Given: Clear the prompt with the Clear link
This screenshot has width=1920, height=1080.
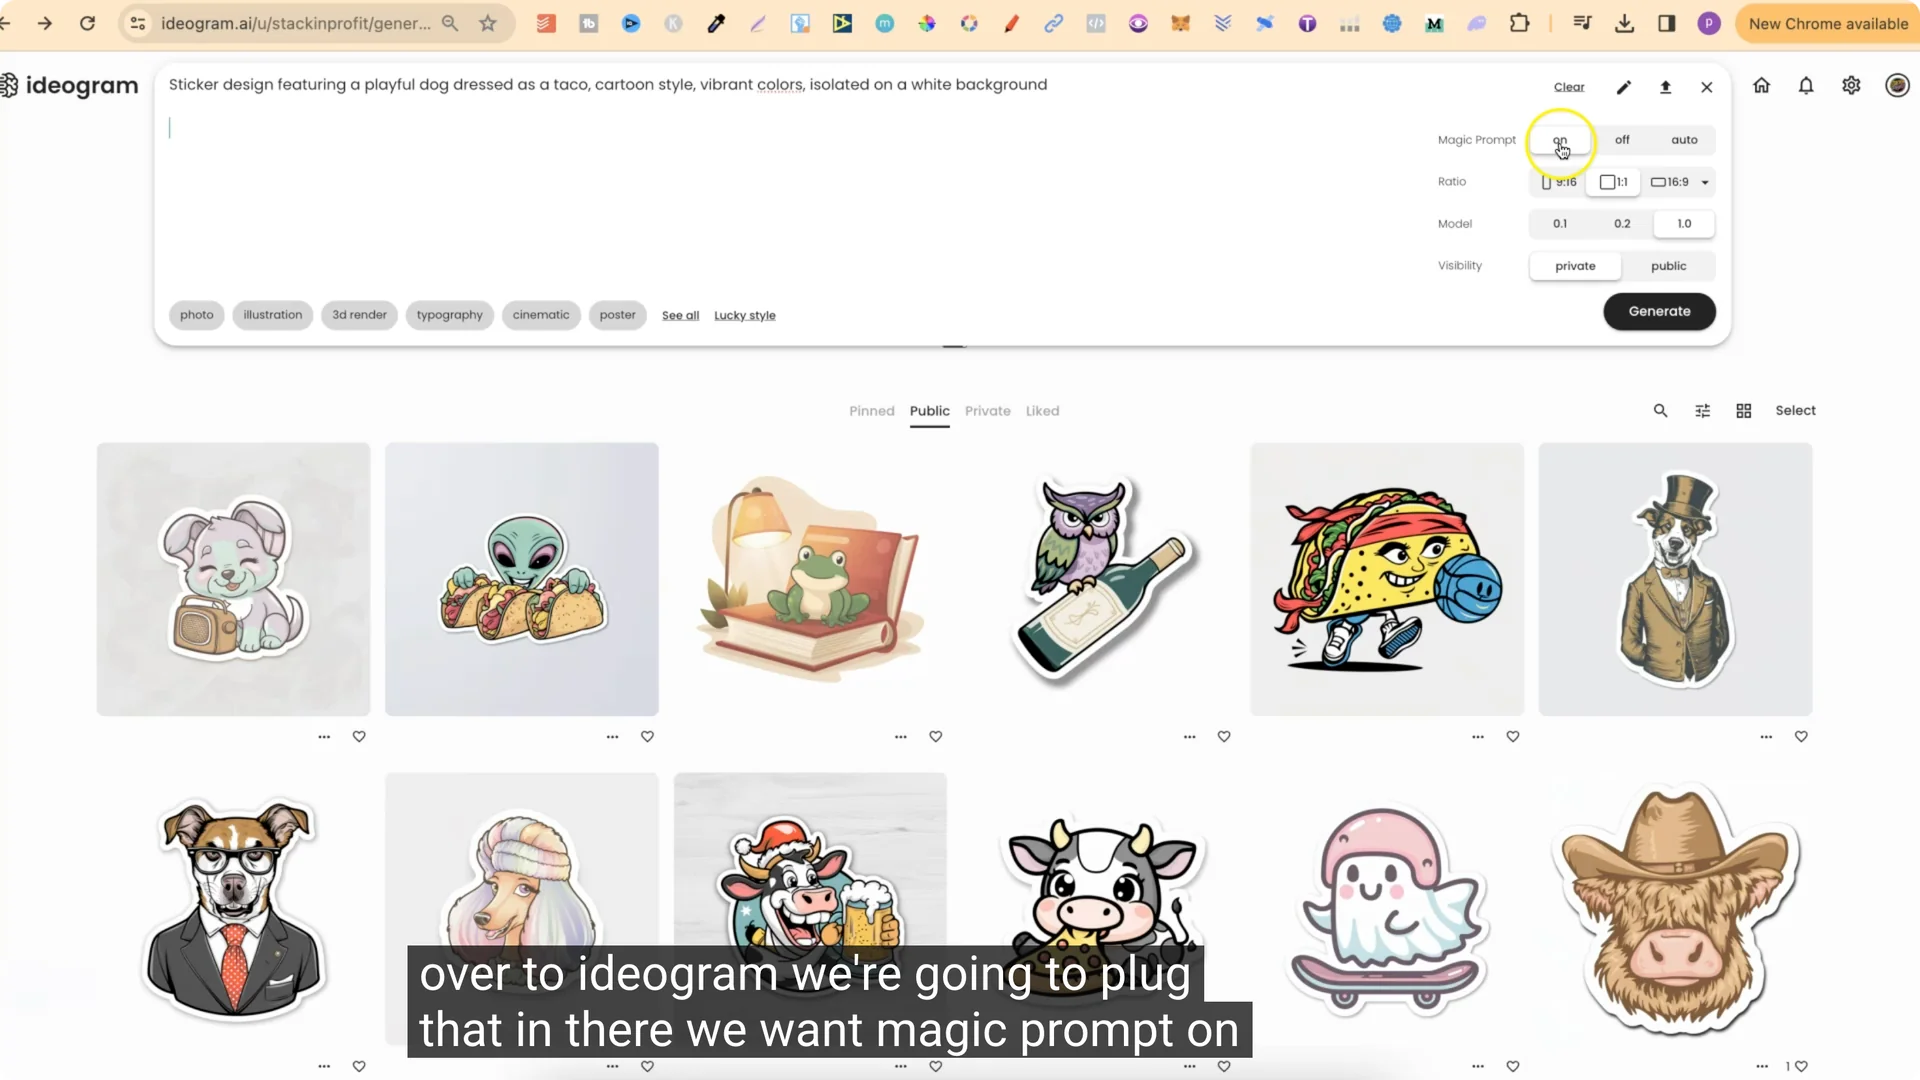Looking at the screenshot, I should coord(1569,87).
